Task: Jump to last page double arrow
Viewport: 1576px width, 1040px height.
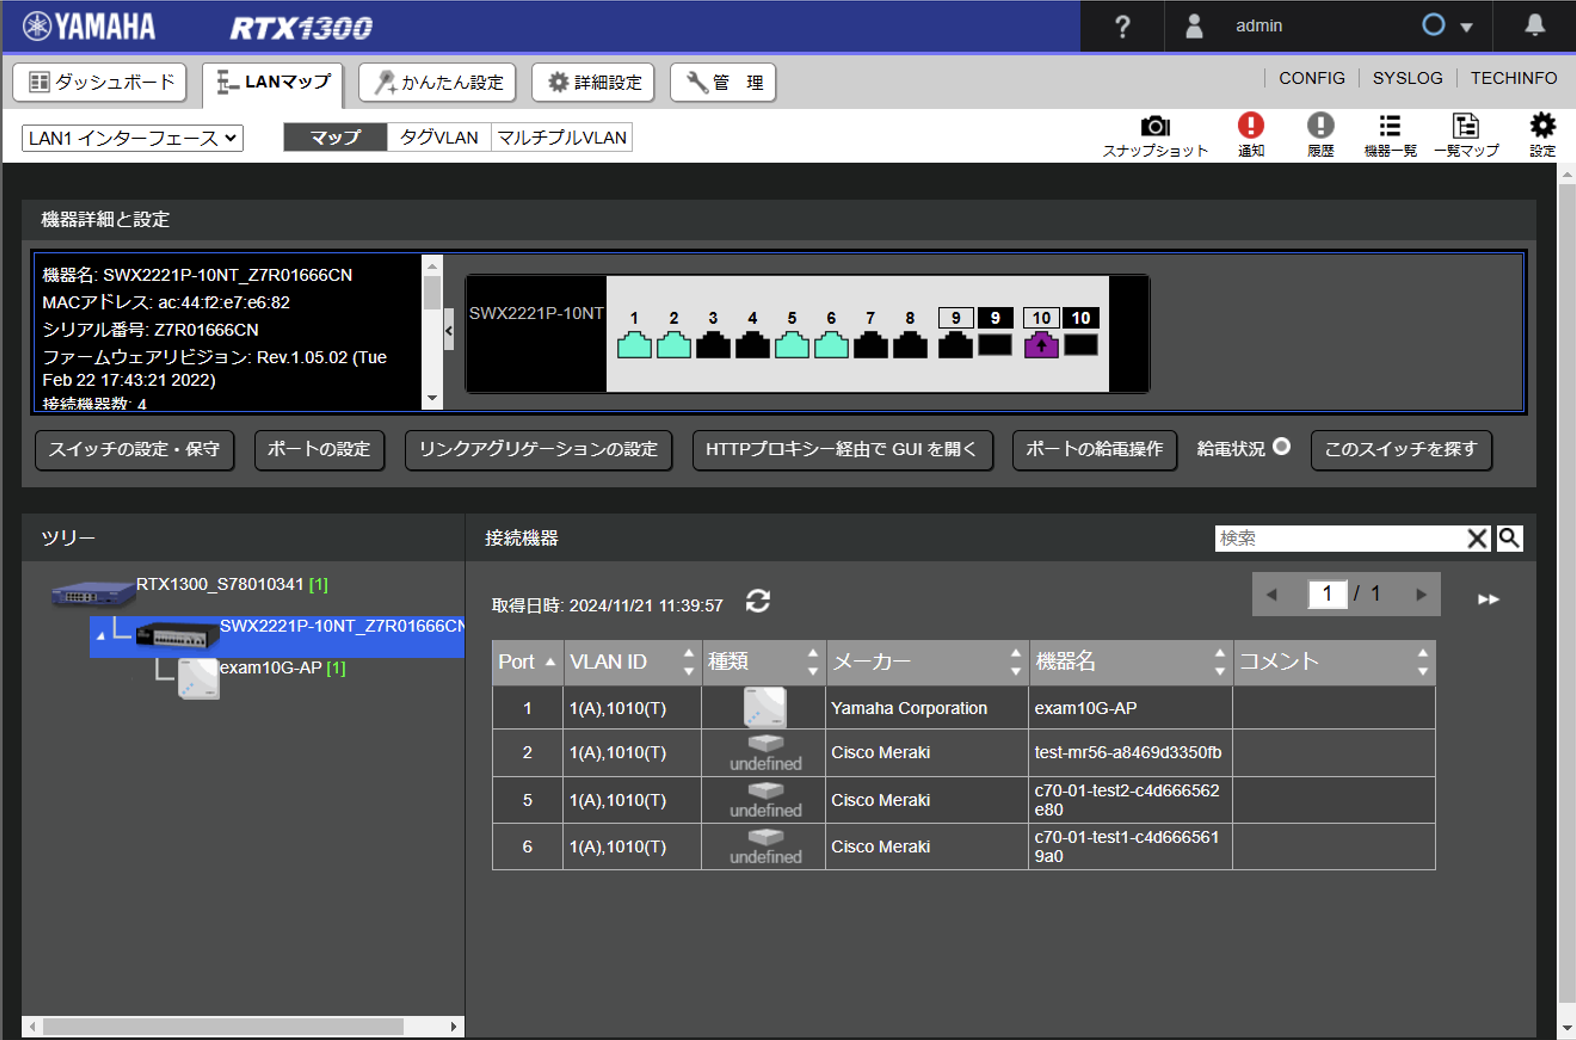Action: (x=1488, y=599)
